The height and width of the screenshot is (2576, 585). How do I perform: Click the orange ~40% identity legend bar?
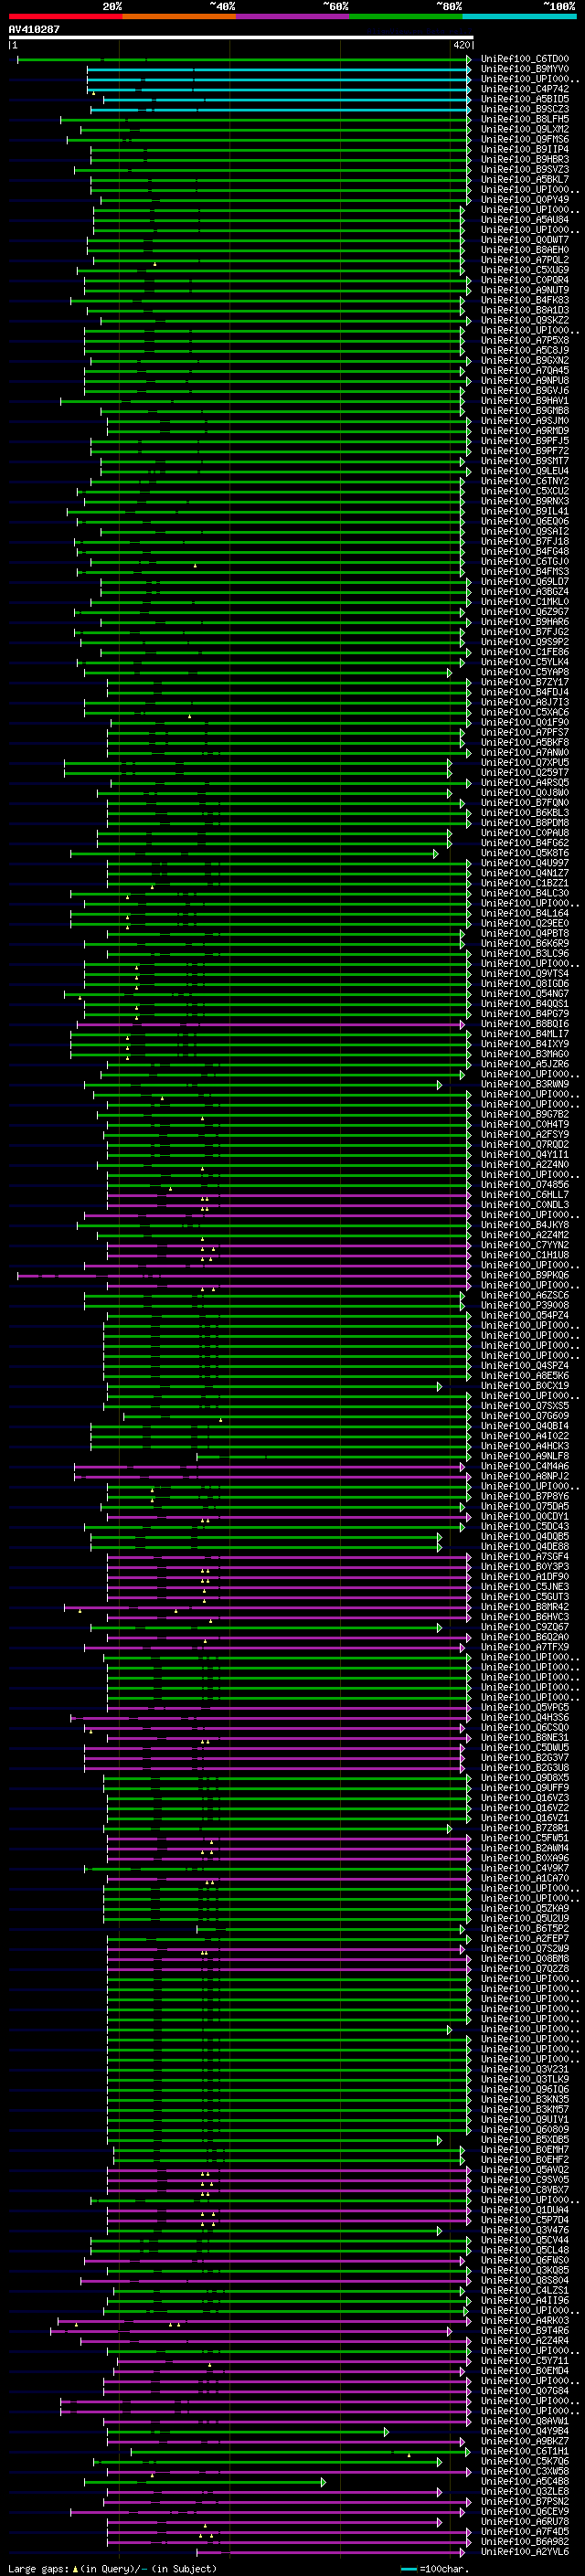click(179, 16)
